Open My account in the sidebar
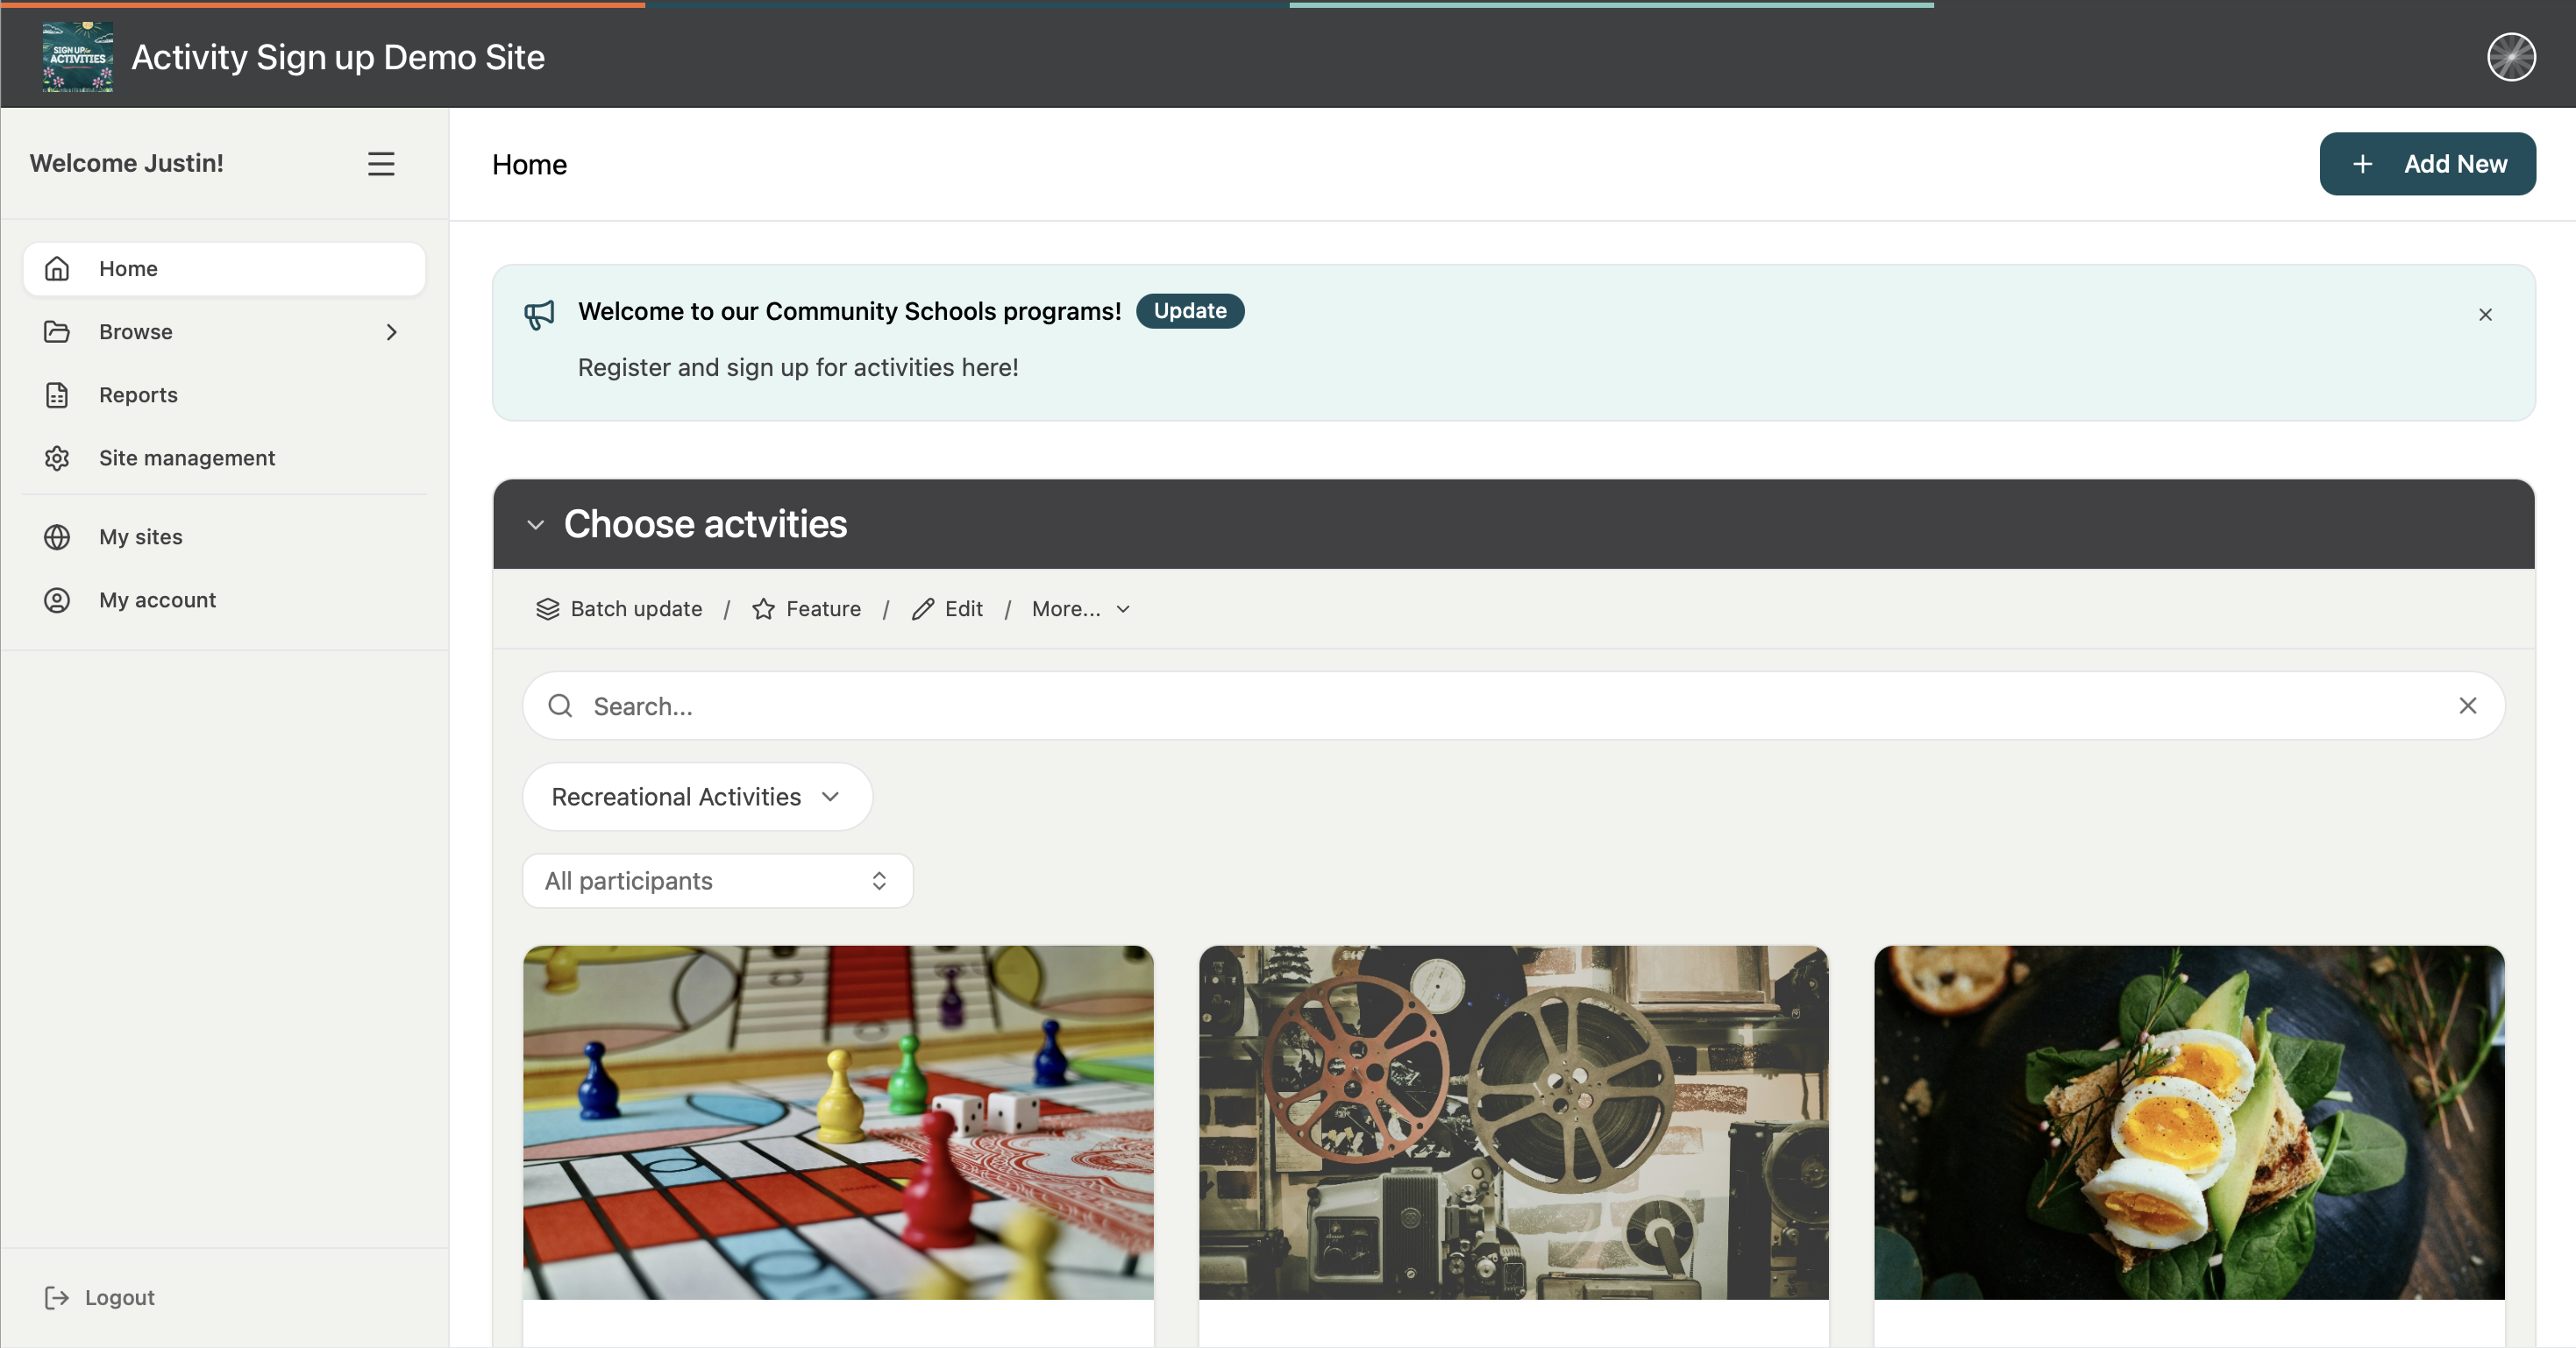Image resolution: width=2576 pixels, height=1348 pixels. (x=224, y=599)
